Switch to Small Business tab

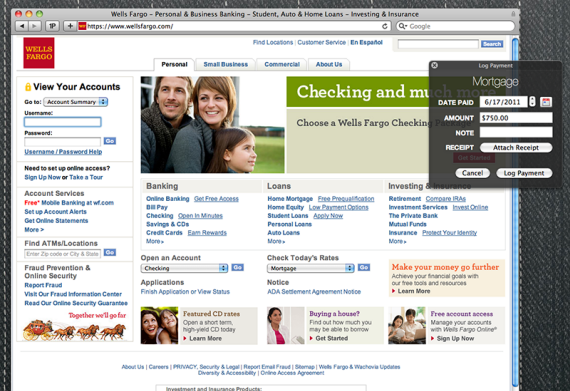[x=226, y=64]
